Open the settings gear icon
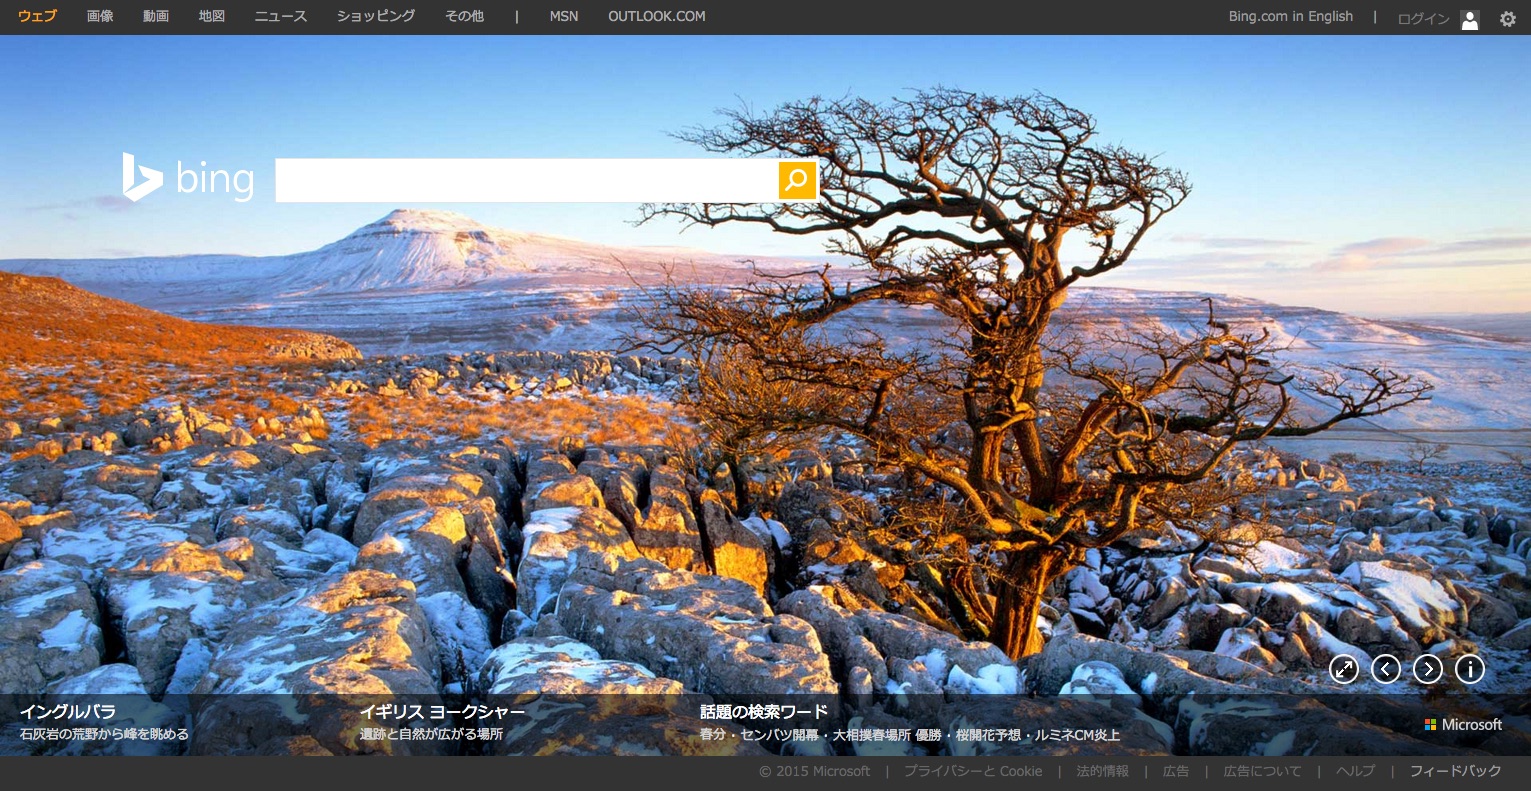This screenshot has height=791, width=1531. [1507, 18]
